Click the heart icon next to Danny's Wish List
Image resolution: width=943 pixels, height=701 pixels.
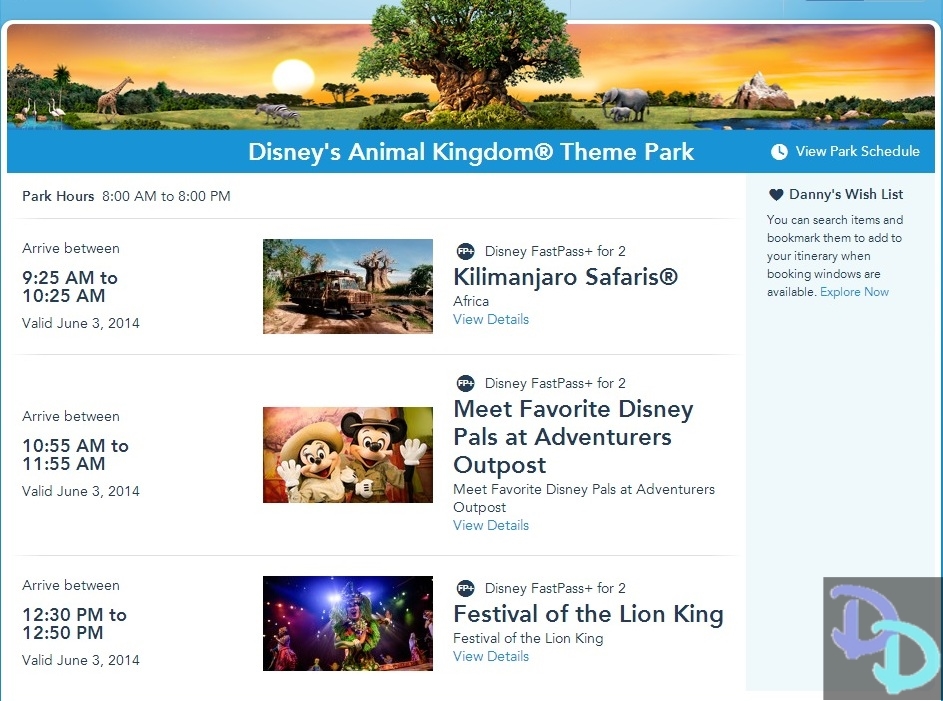pos(776,195)
